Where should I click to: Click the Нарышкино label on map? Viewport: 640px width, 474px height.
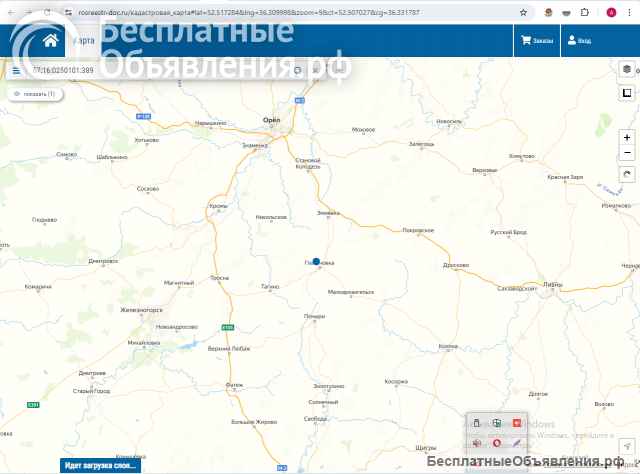click(210, 123)
